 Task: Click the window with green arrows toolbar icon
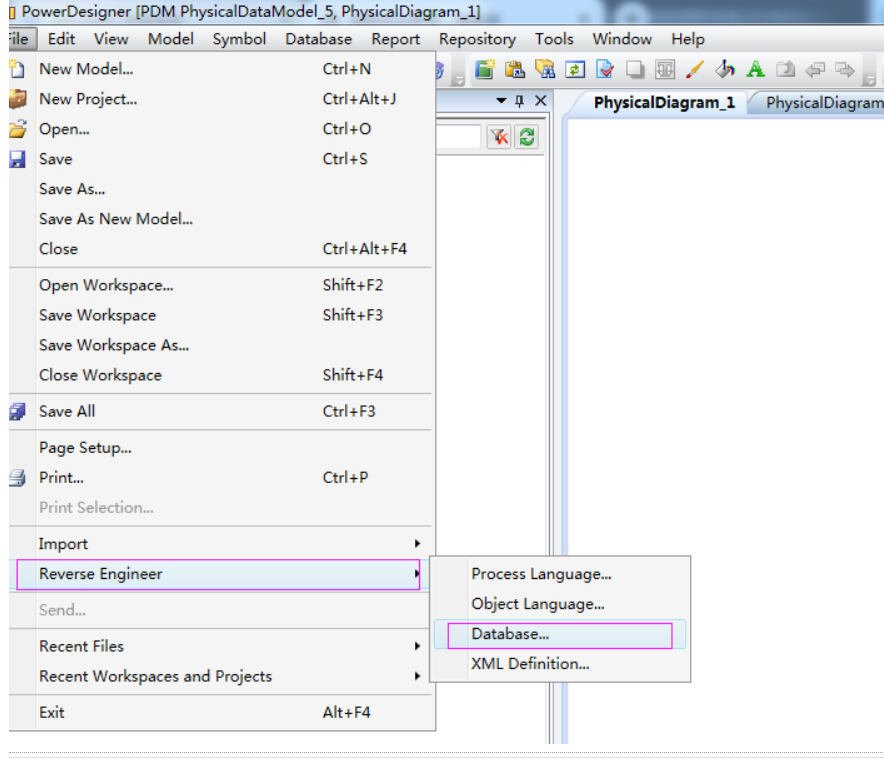tap(574, 69)
